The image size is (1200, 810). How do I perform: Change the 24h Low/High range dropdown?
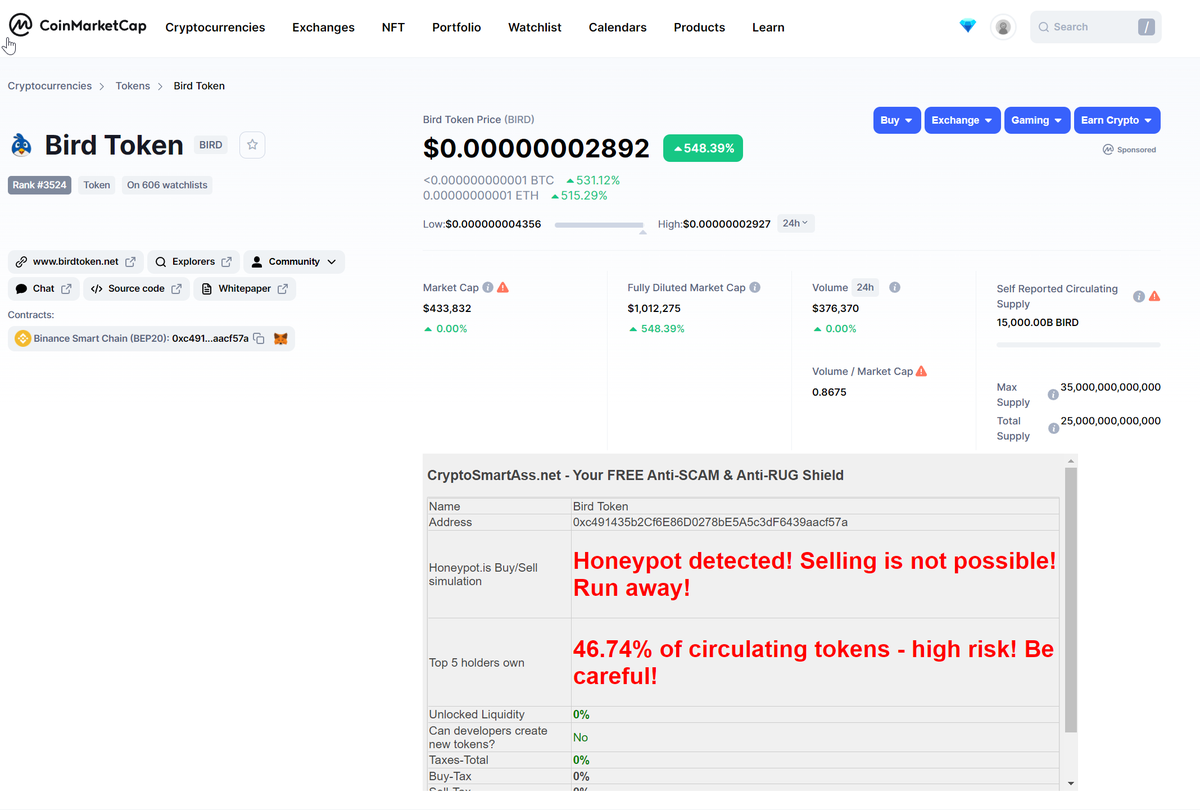click(796, 224)
